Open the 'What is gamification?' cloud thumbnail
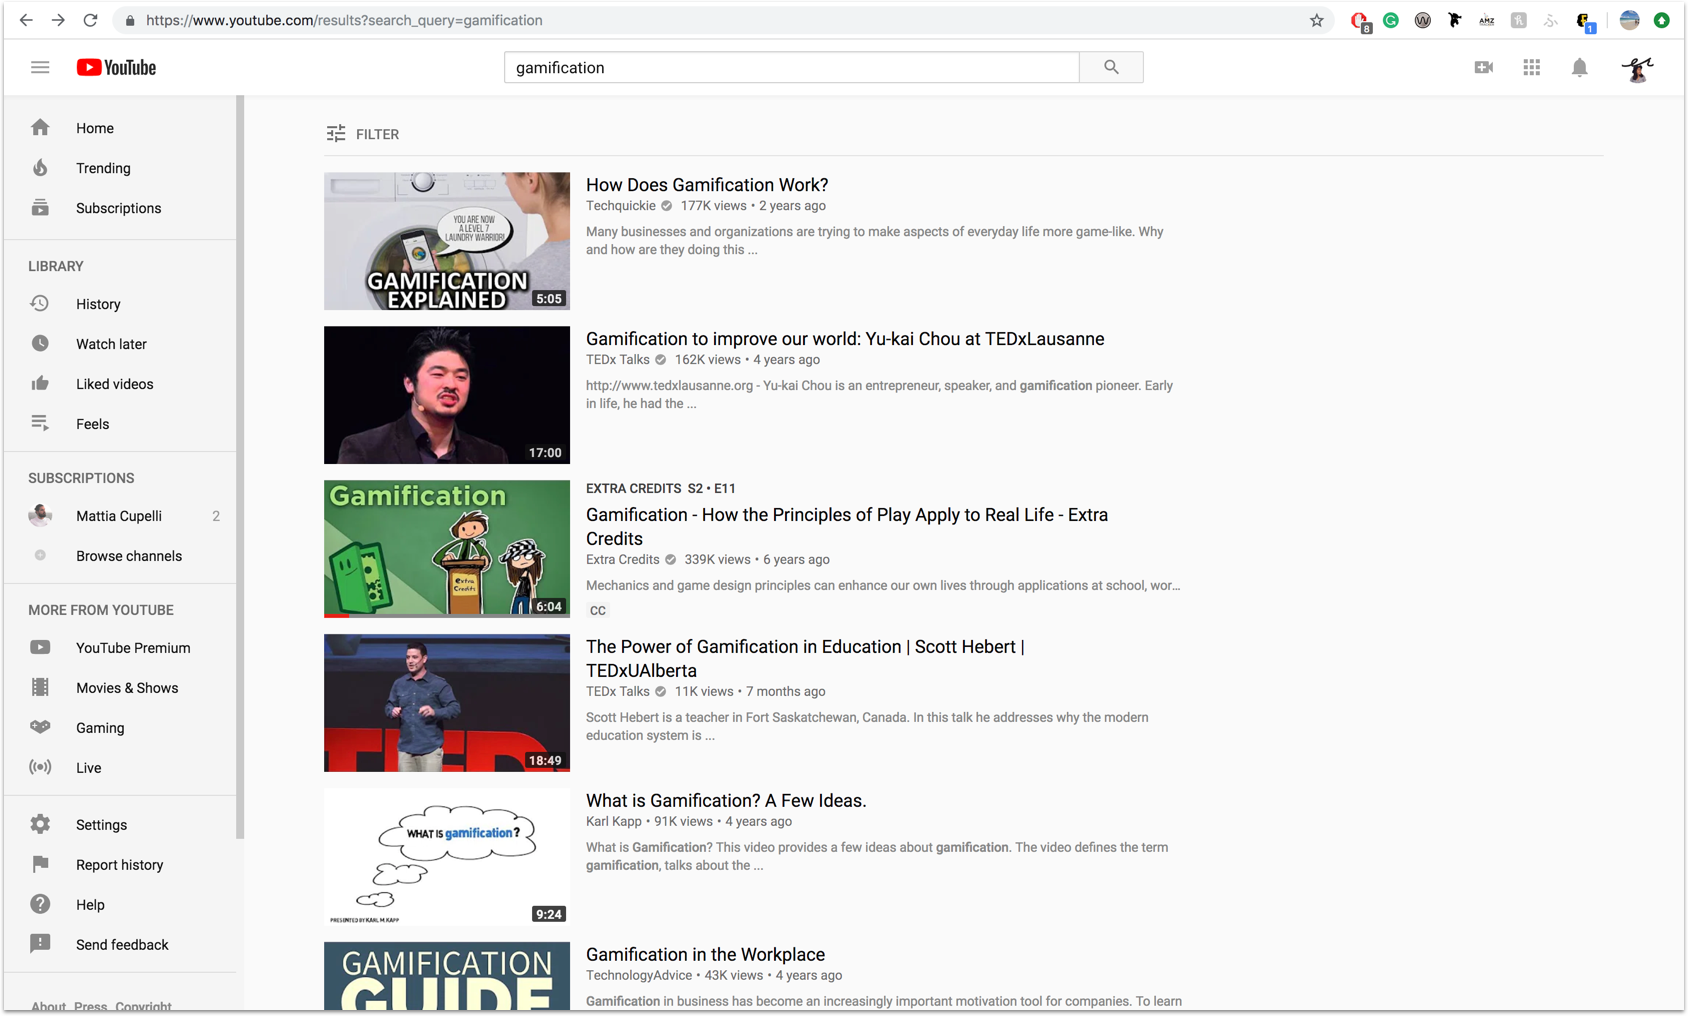This screenshot has height=1016, width=1688. (447, 857)
